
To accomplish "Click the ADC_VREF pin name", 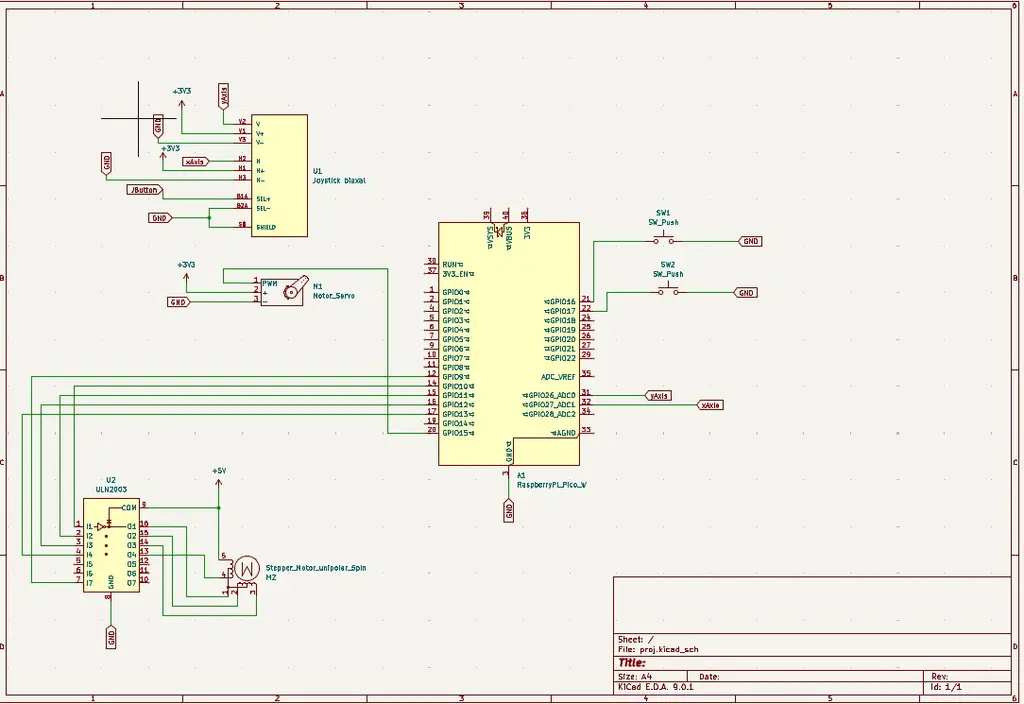I will 558,377.
